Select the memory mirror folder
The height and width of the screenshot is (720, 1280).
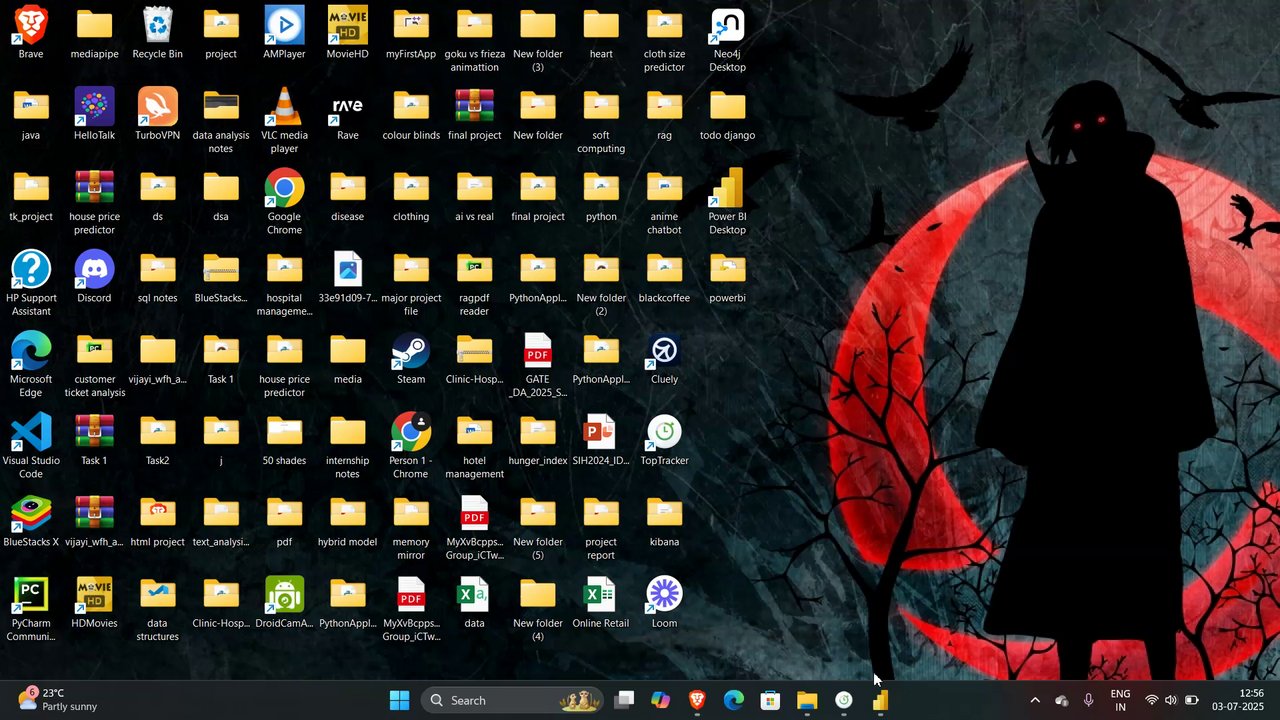tap(411, 527)
